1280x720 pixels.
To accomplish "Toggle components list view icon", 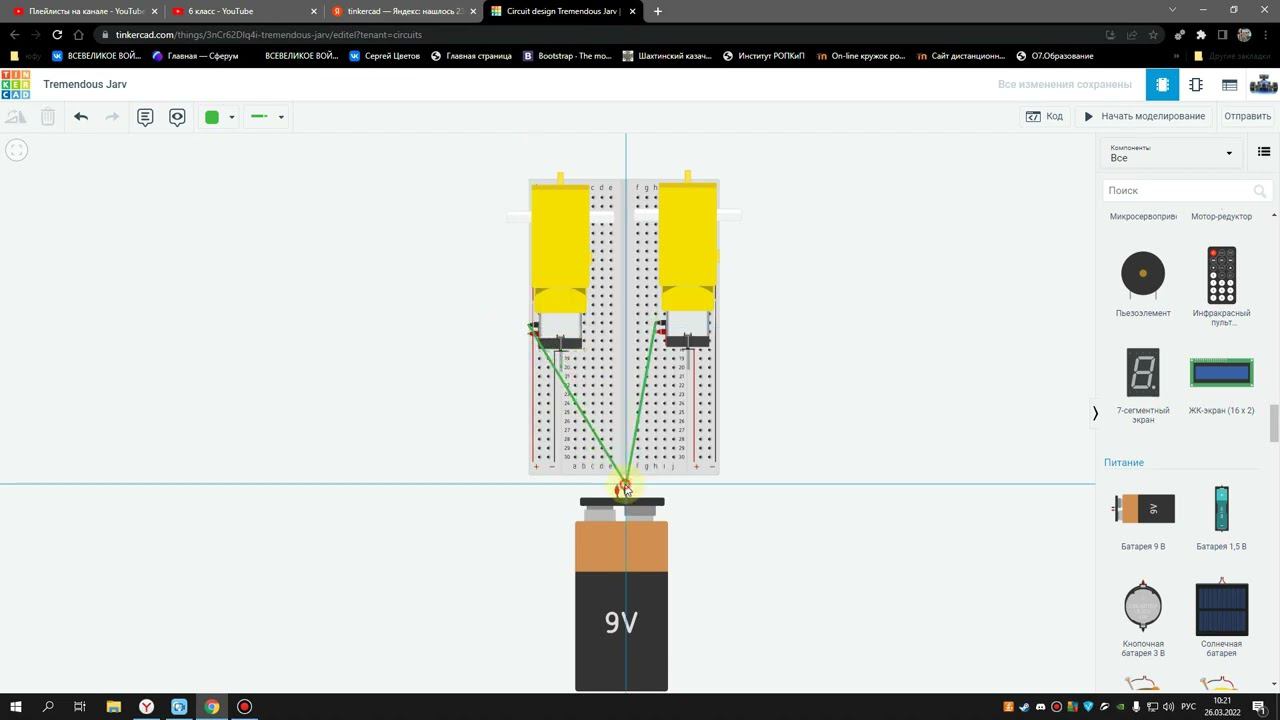I will click(1264, 152).
